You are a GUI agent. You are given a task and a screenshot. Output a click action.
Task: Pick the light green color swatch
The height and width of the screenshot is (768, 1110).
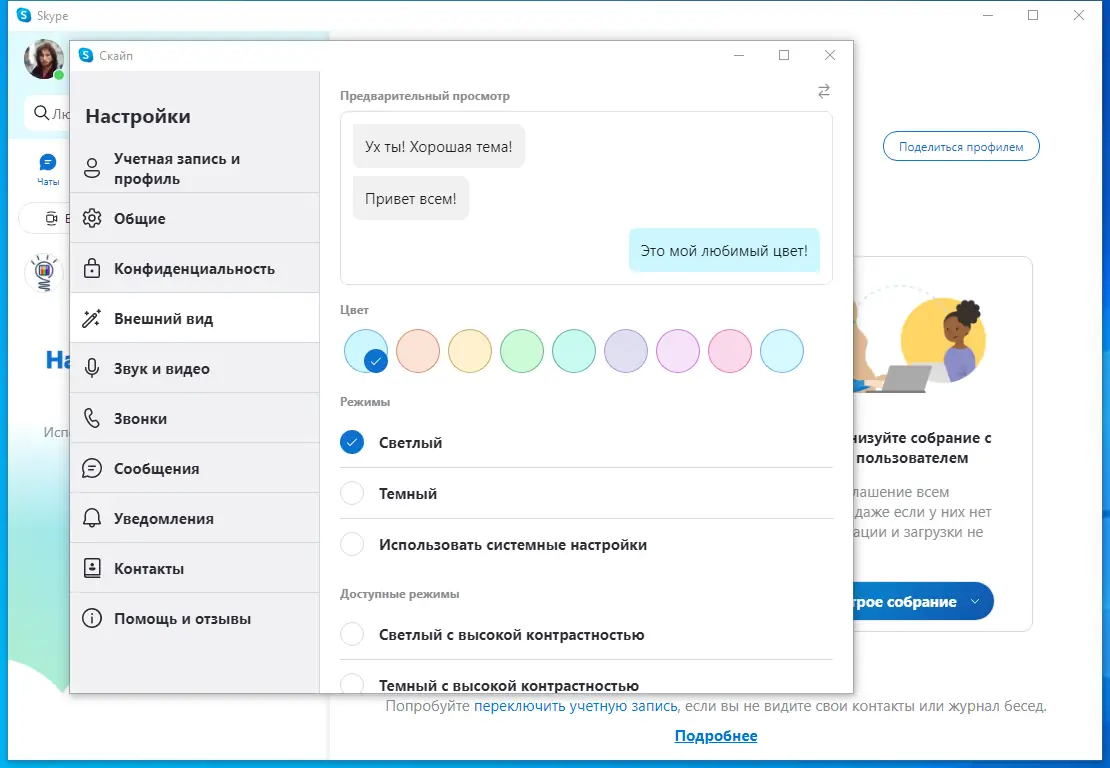point(522,351)
